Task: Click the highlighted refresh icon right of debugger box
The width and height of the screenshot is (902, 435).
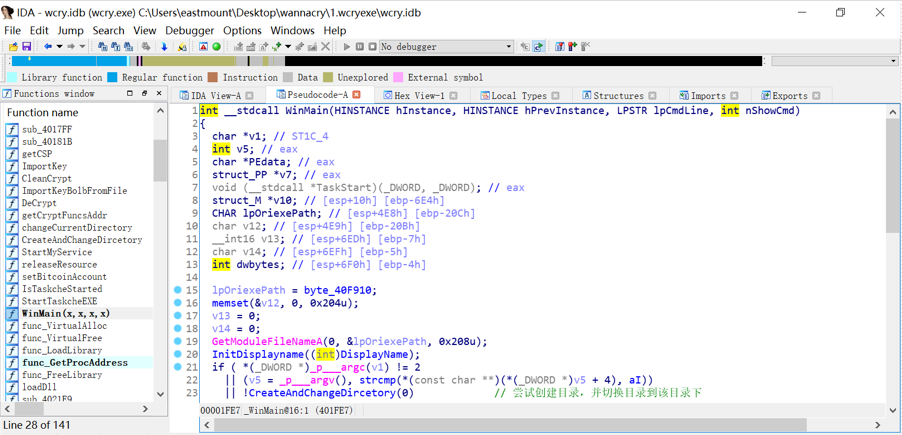Action: (x=538, y=47)
